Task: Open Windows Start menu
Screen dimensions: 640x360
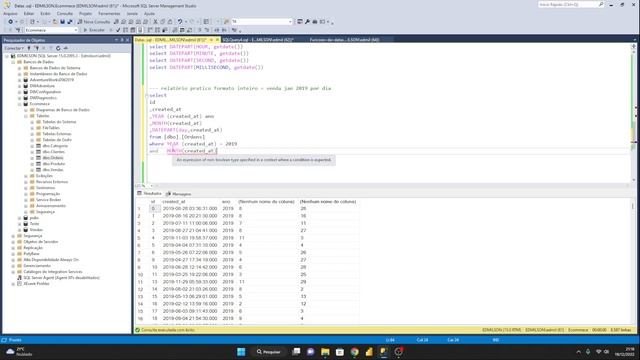Action: (x=241, y=352)
